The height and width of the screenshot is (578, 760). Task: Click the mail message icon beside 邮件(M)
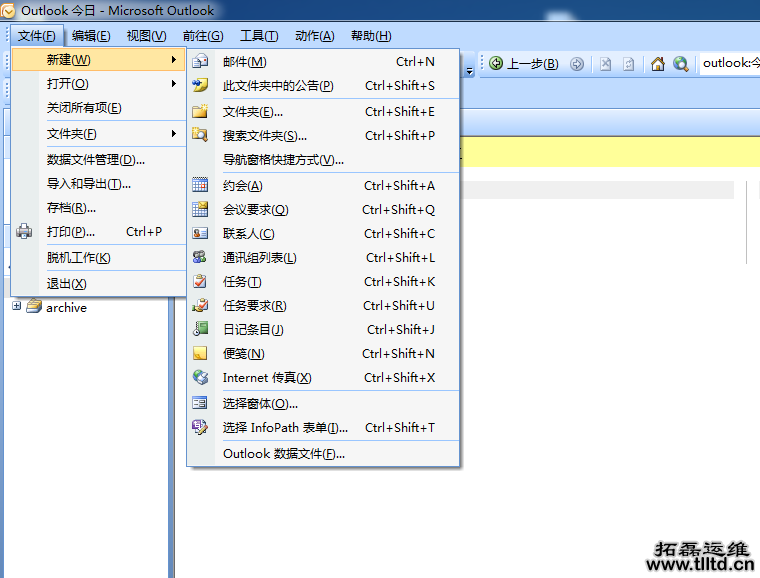pos(200,62)
